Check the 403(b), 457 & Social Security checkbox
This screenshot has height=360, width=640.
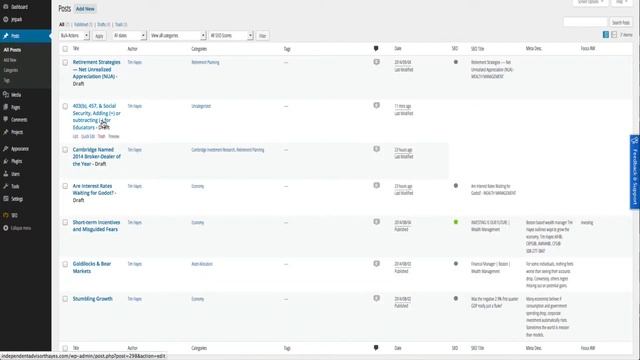65,106
